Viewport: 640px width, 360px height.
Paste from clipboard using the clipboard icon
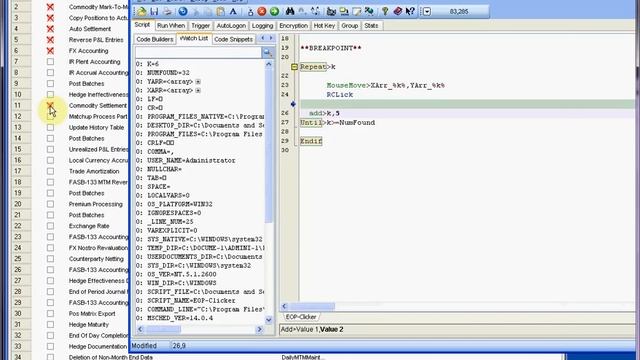point(220,11)
